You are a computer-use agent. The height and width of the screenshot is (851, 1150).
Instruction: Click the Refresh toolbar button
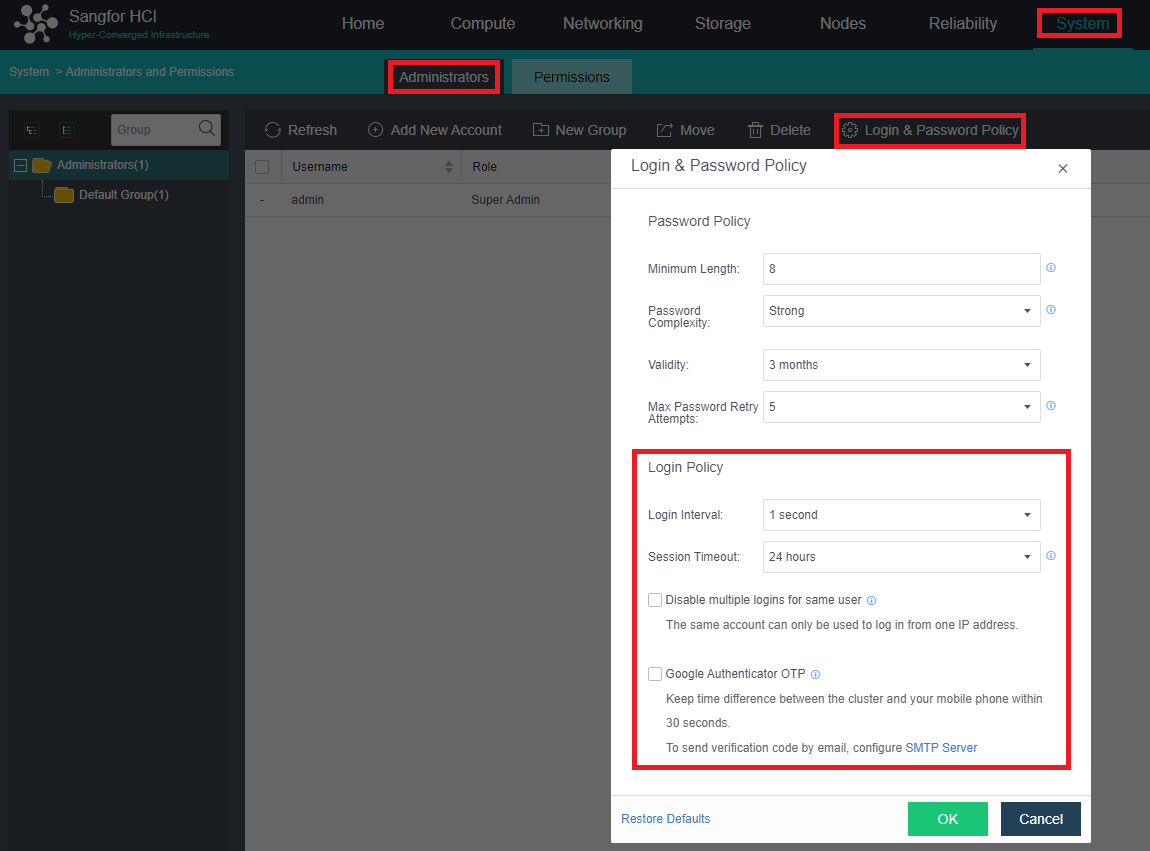(301, 130)
